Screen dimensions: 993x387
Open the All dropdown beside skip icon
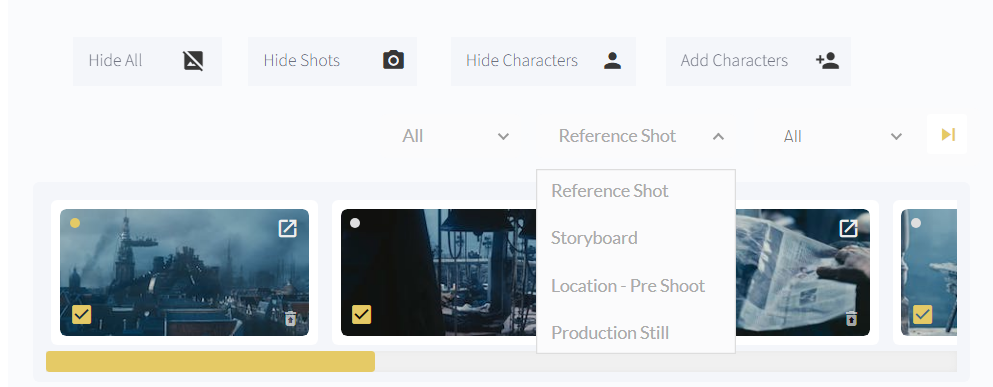842,136
